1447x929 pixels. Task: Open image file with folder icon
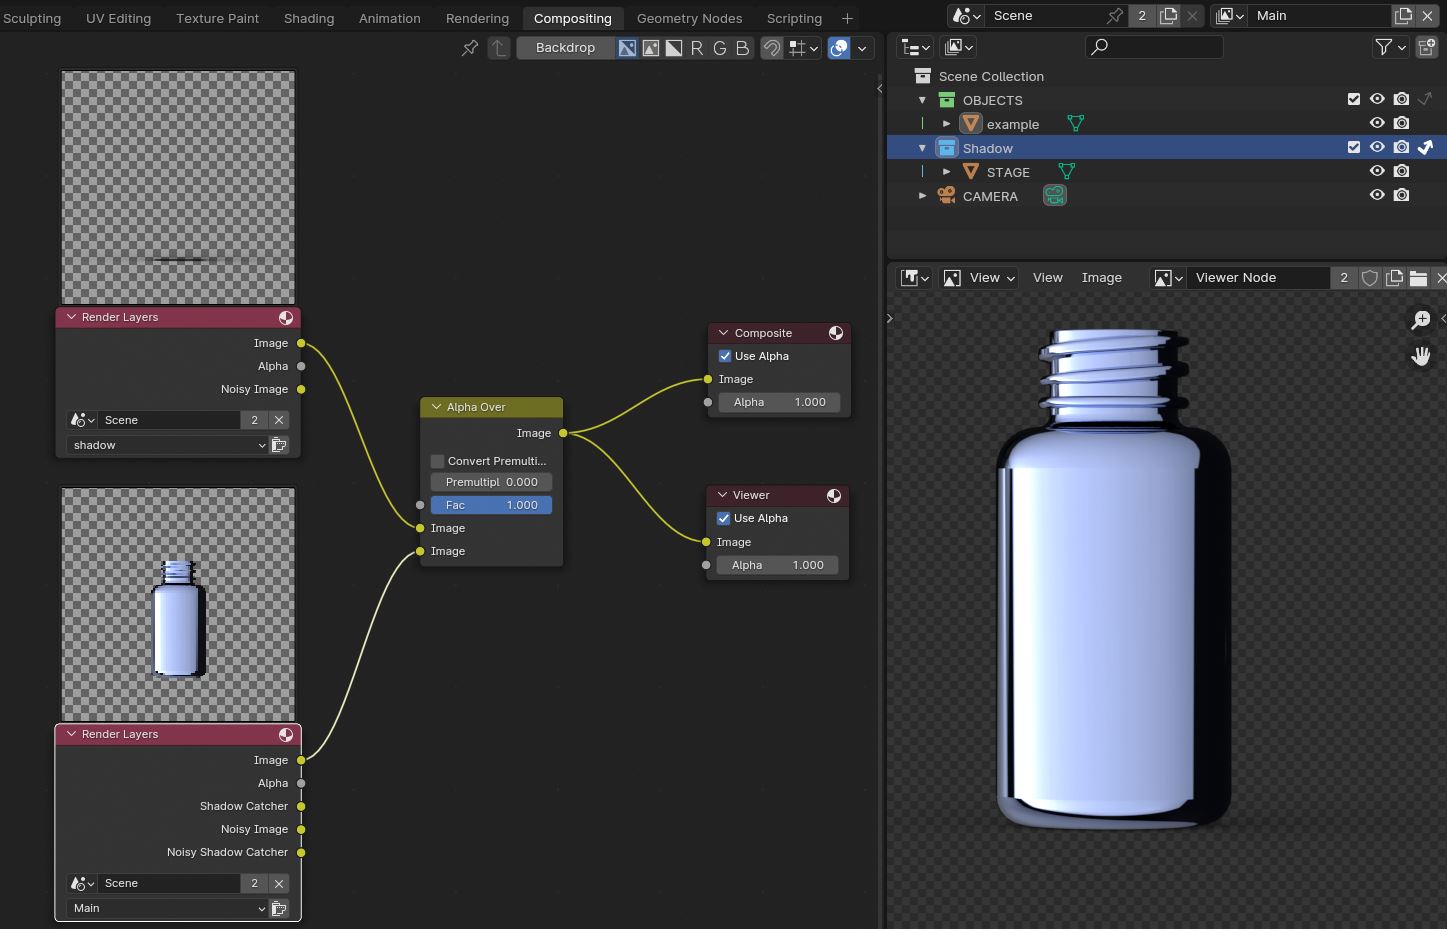[1418, 278]
